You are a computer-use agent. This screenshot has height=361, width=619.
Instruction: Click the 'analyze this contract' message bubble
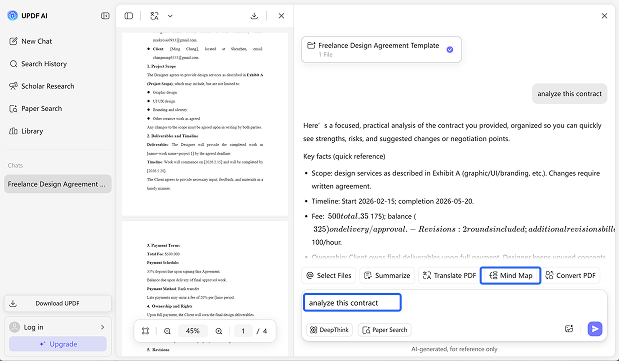click(x=569, y=94)
